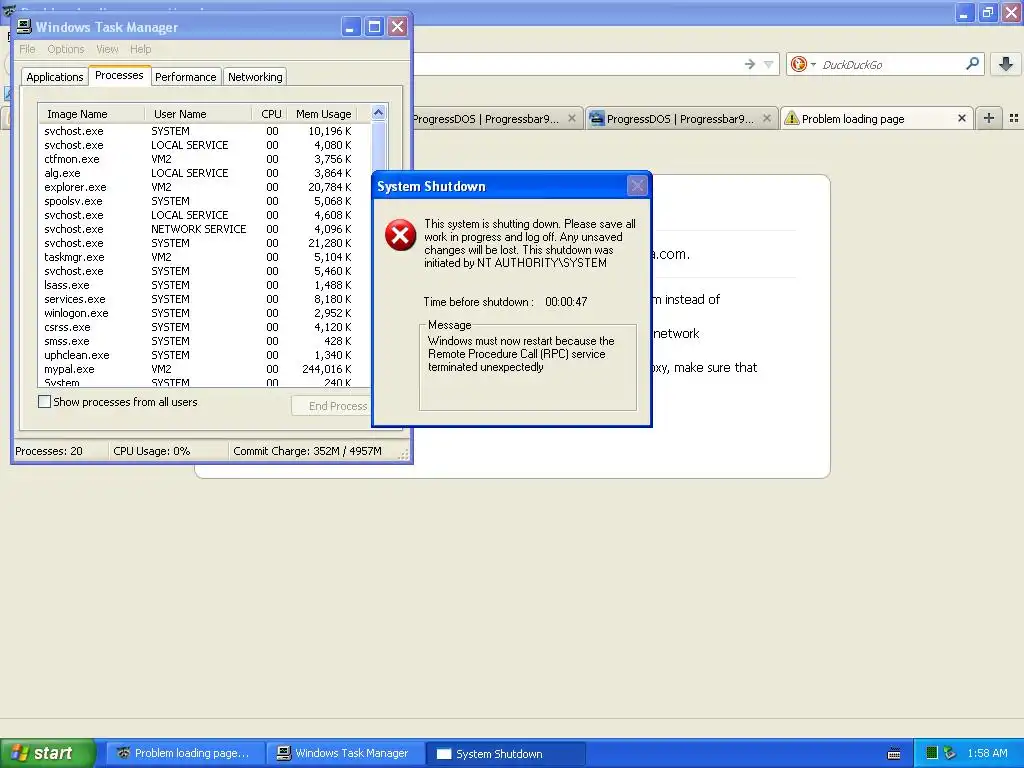The image size is (1024, 768).
Task: Open the Networking tab
Action: pyautogui.click(x=255, y=77)
